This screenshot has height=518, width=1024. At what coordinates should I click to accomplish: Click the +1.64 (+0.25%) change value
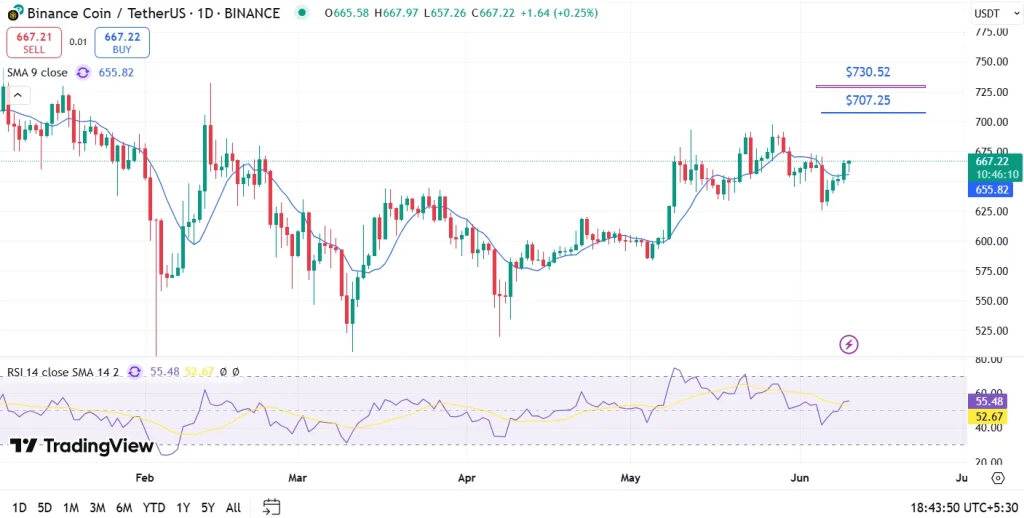click(x=559, y=12)
